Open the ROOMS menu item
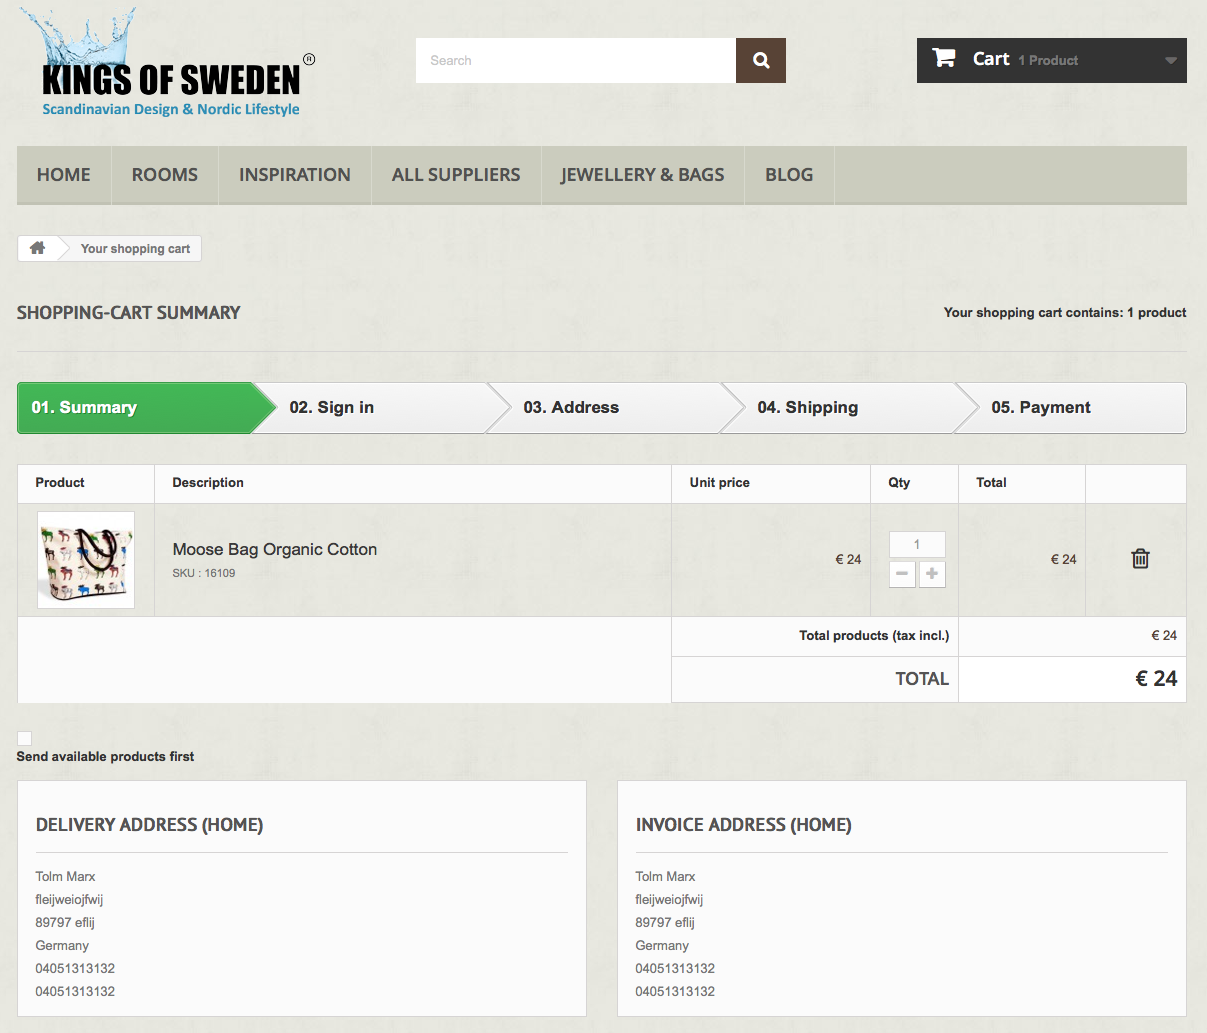Screen dimensions: 1207x1033 click(165, 175)
